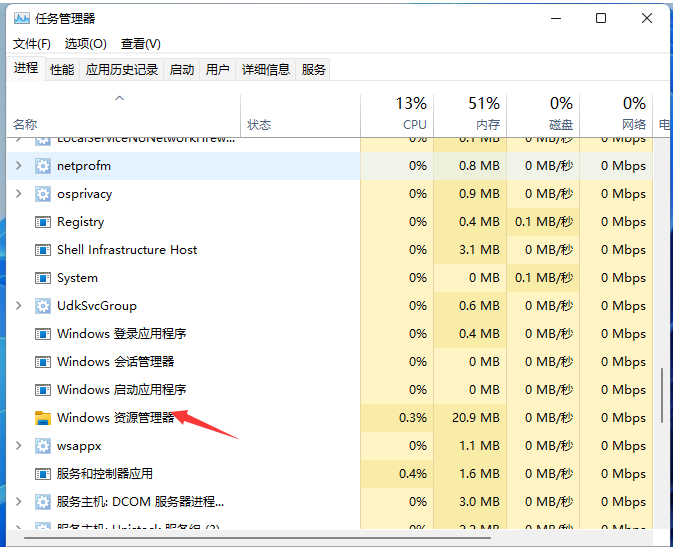This screenshot has width=673, height=547.
Task: Click the wsappx gear icon
Action: pyautogui.click(x=43, y=446)
